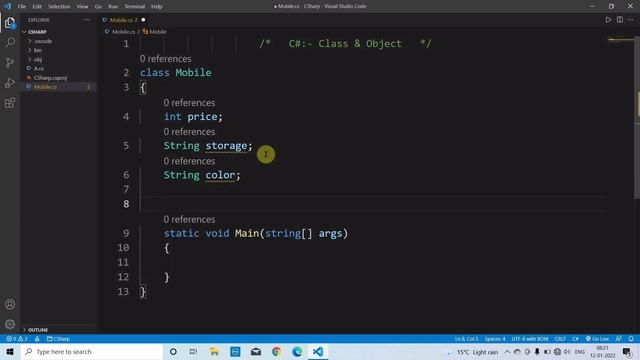
Task: Select the Mobile.cs editor tab
Action: tap(123, 20)
